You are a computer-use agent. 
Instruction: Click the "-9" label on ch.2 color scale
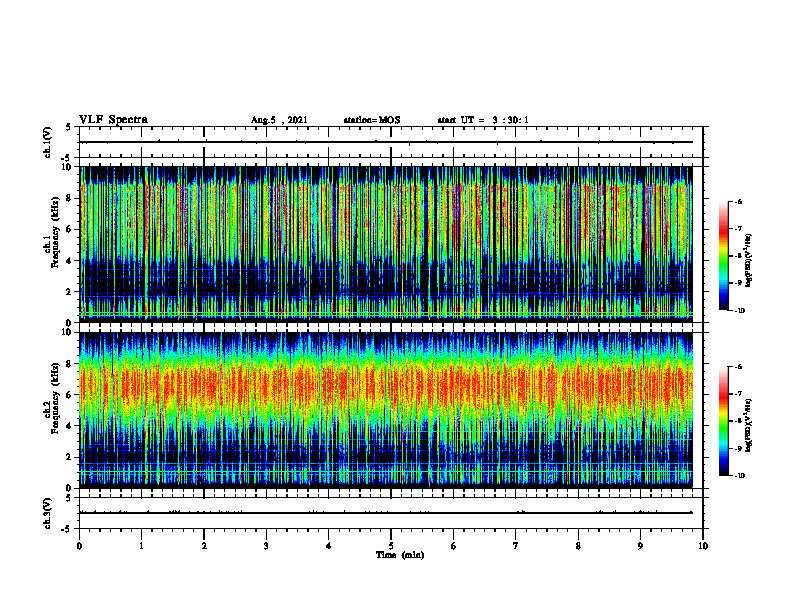pos(739,448)
